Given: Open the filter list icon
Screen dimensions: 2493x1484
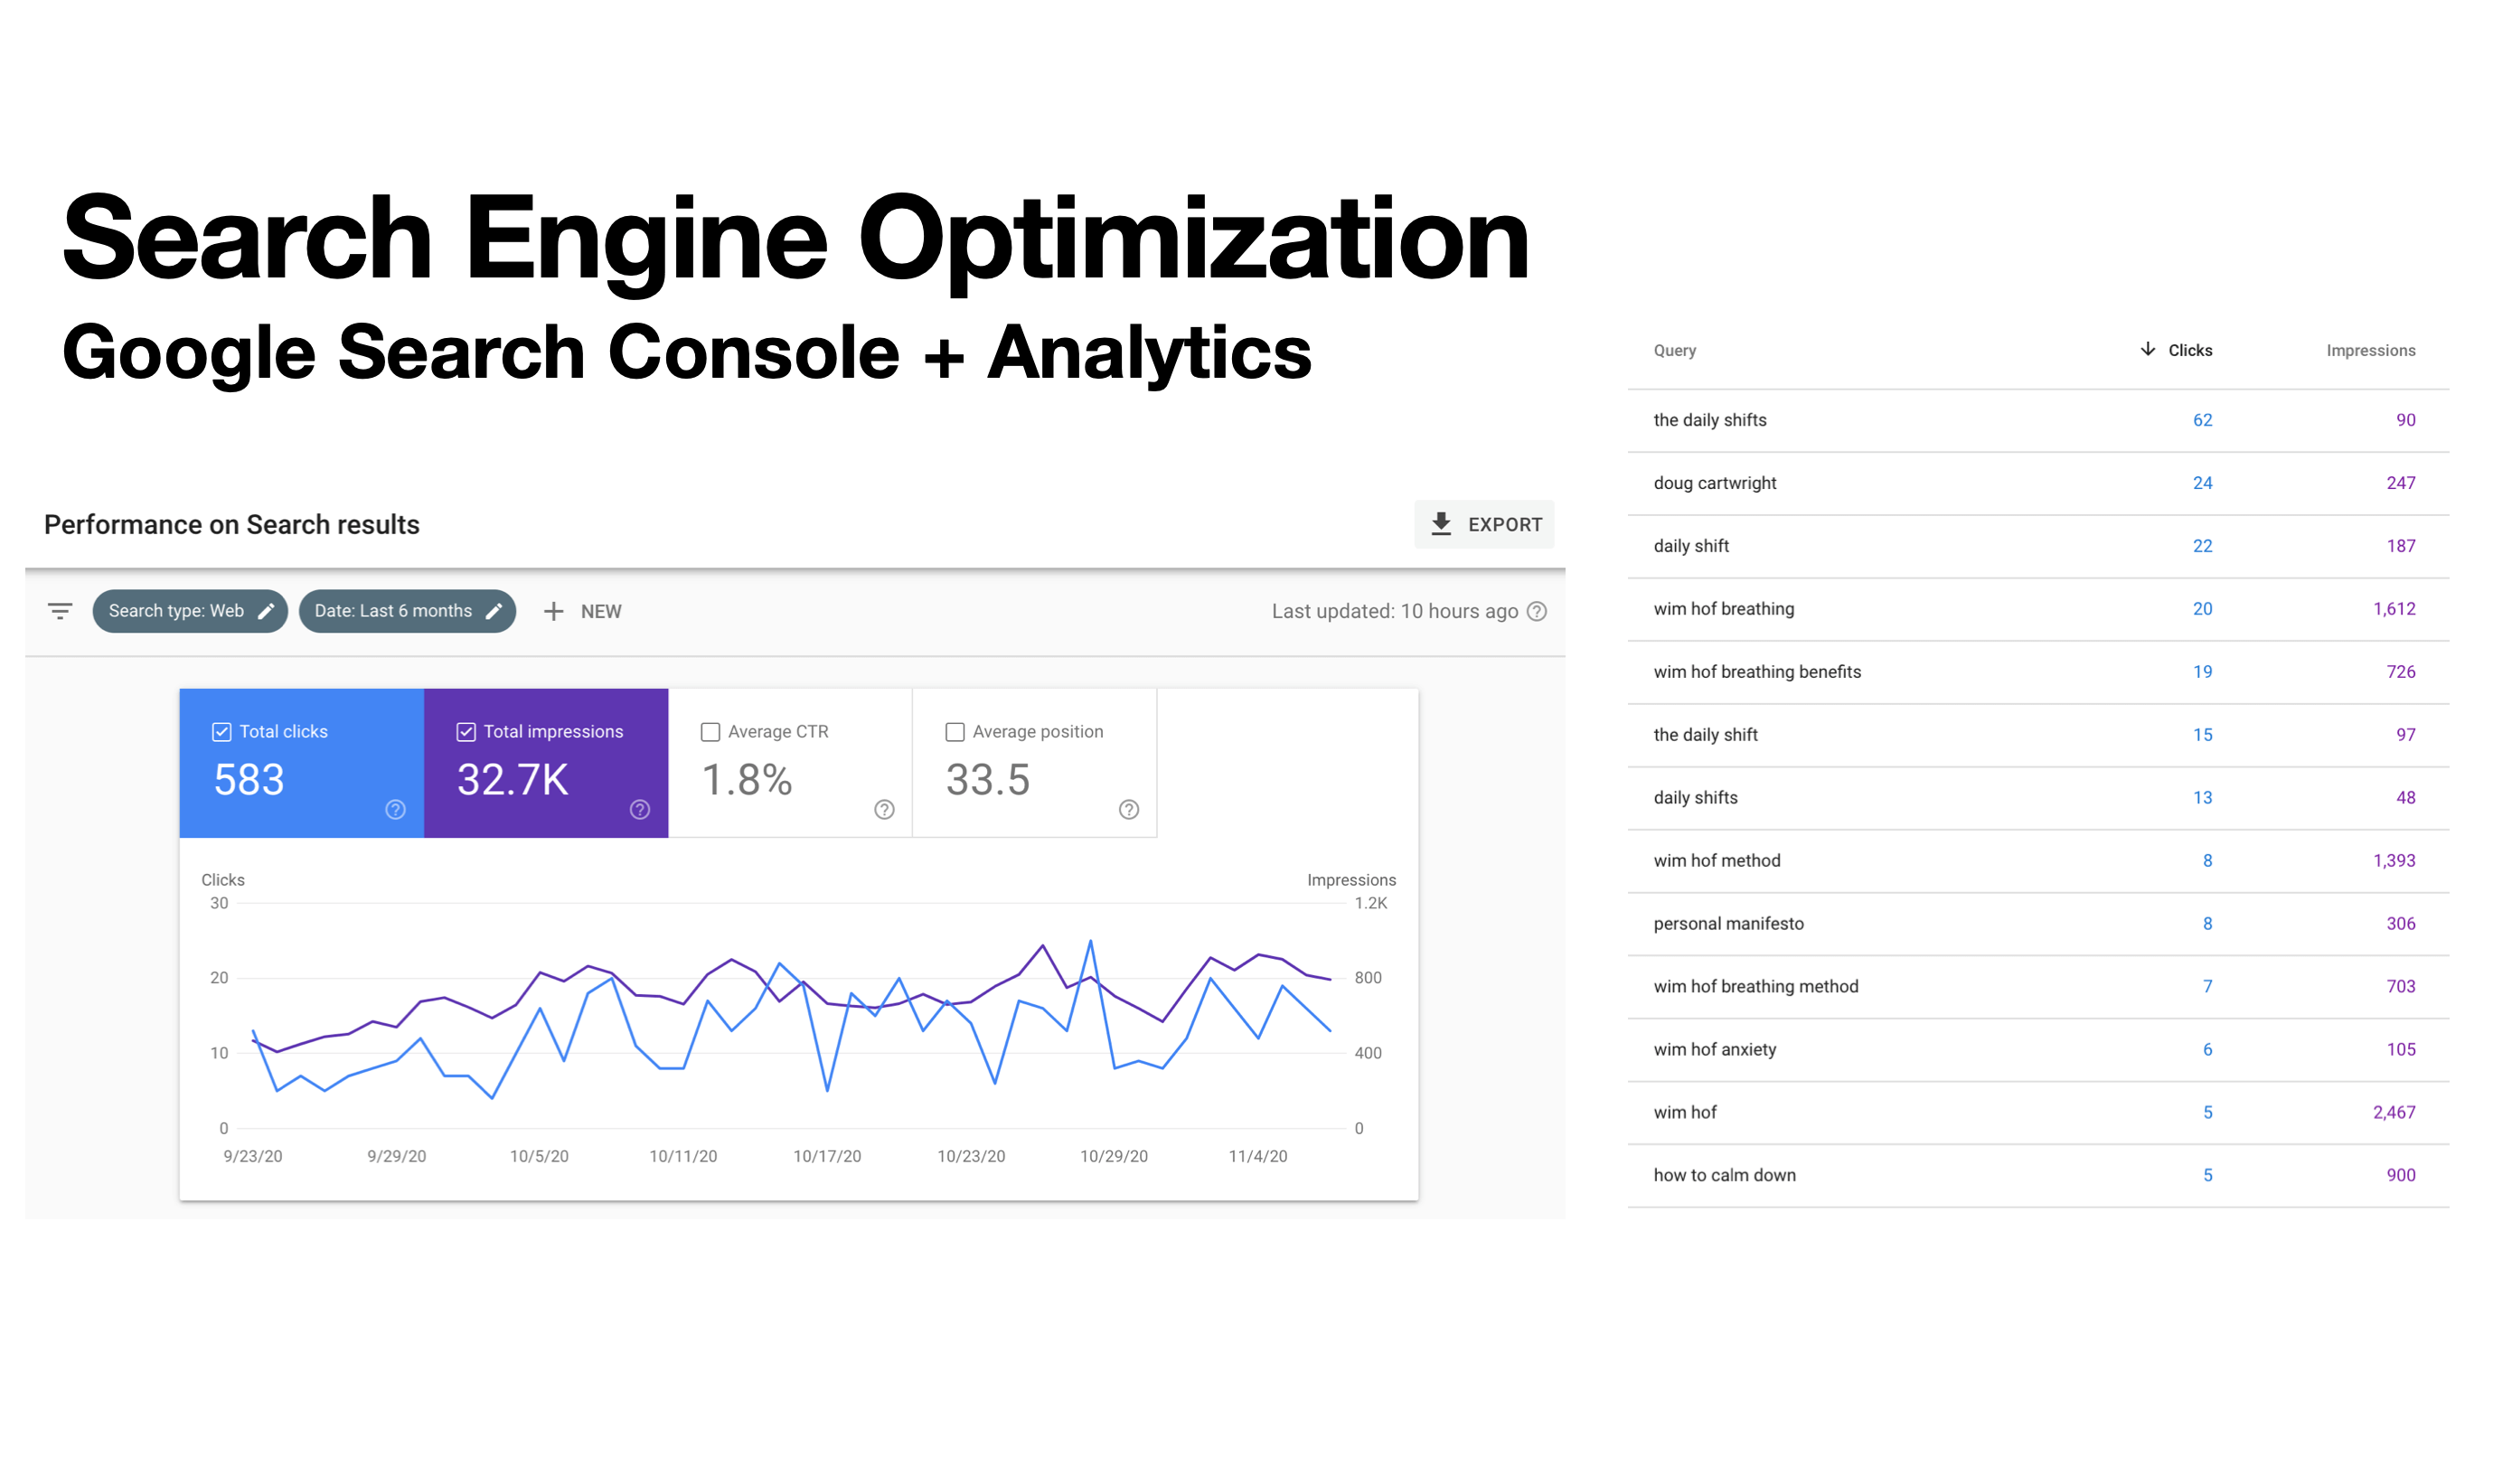Looking at the screenshot, I should (60, 611).
